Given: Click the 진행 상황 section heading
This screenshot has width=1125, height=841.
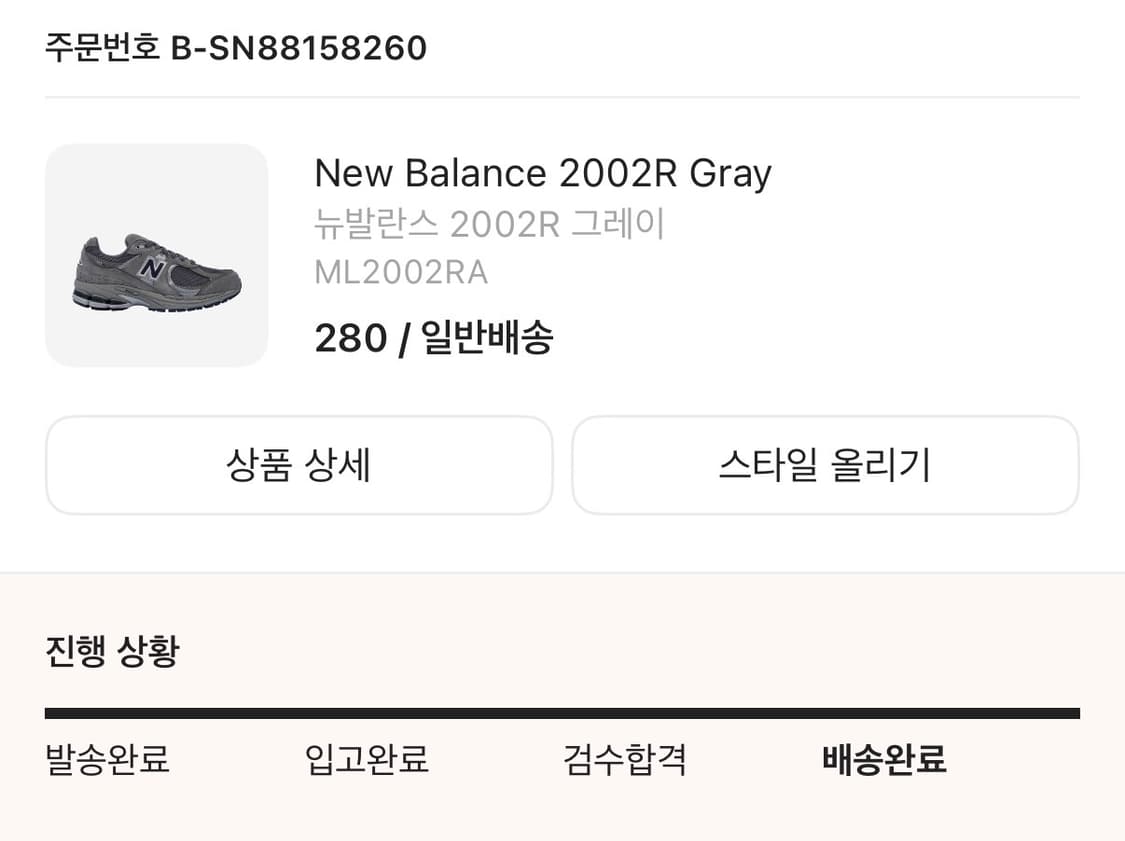Looking at the screenshot, I should tap(112, 652).
